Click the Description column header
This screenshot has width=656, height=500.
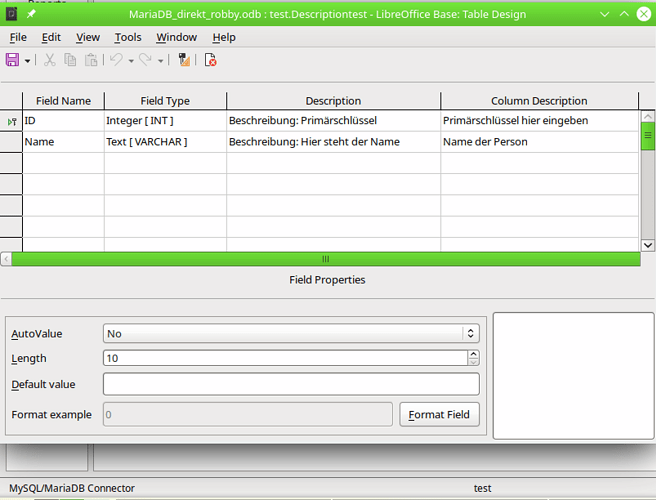click(x=333, y=101)
